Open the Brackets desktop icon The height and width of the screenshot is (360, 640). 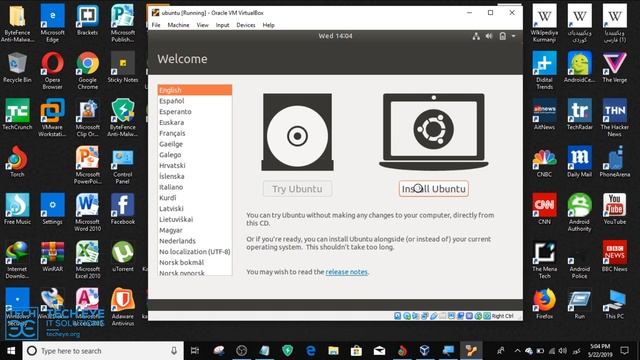[x=87, y=20]
